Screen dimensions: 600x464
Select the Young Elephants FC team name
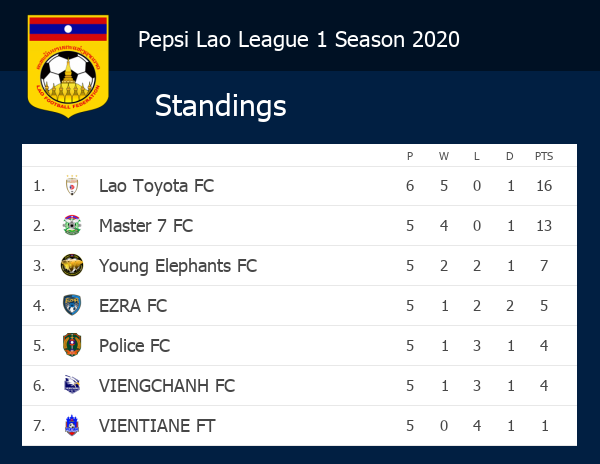point(178,266)
